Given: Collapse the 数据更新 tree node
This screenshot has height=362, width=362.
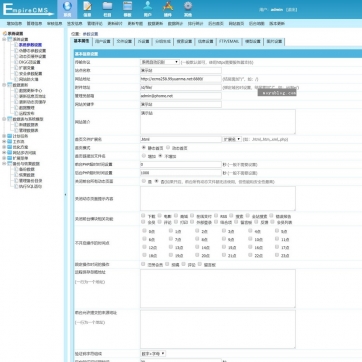Looking at the screenshot, I should pos(4,85).
